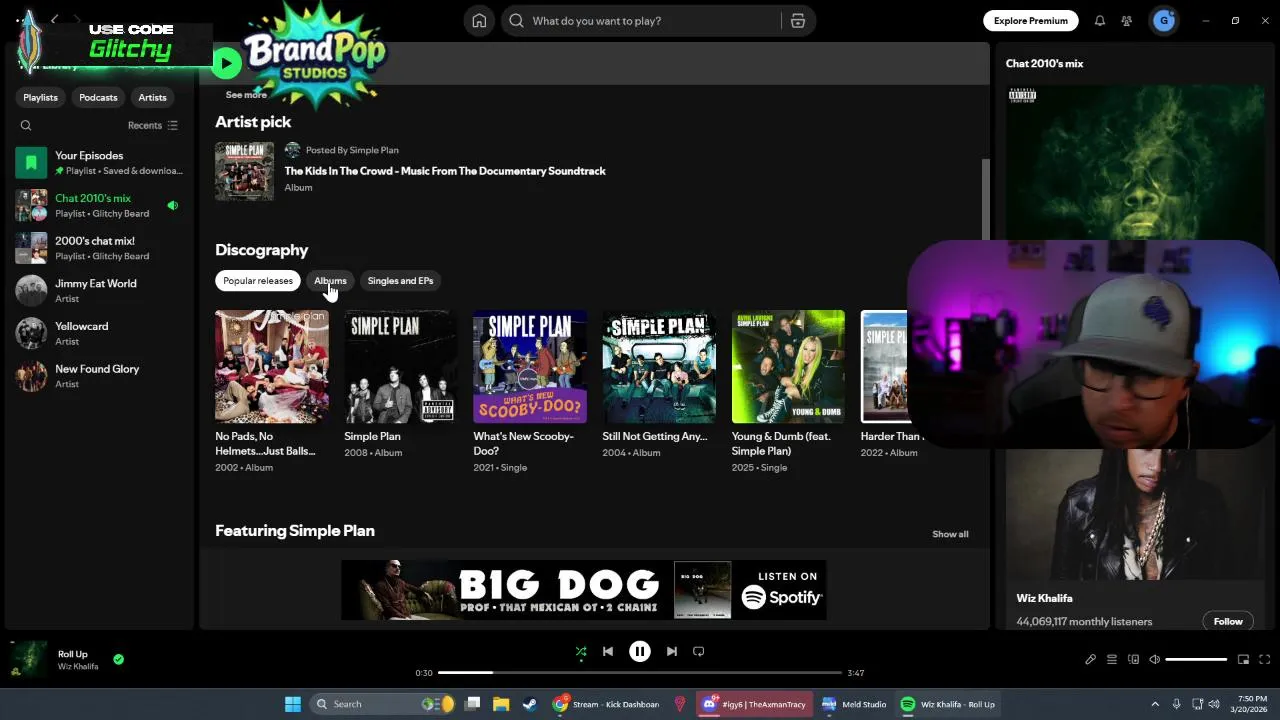The height and width of the screenshot is (720, 1280).
Task: Open the G profile avatar menu
Action: (1163, 21)
